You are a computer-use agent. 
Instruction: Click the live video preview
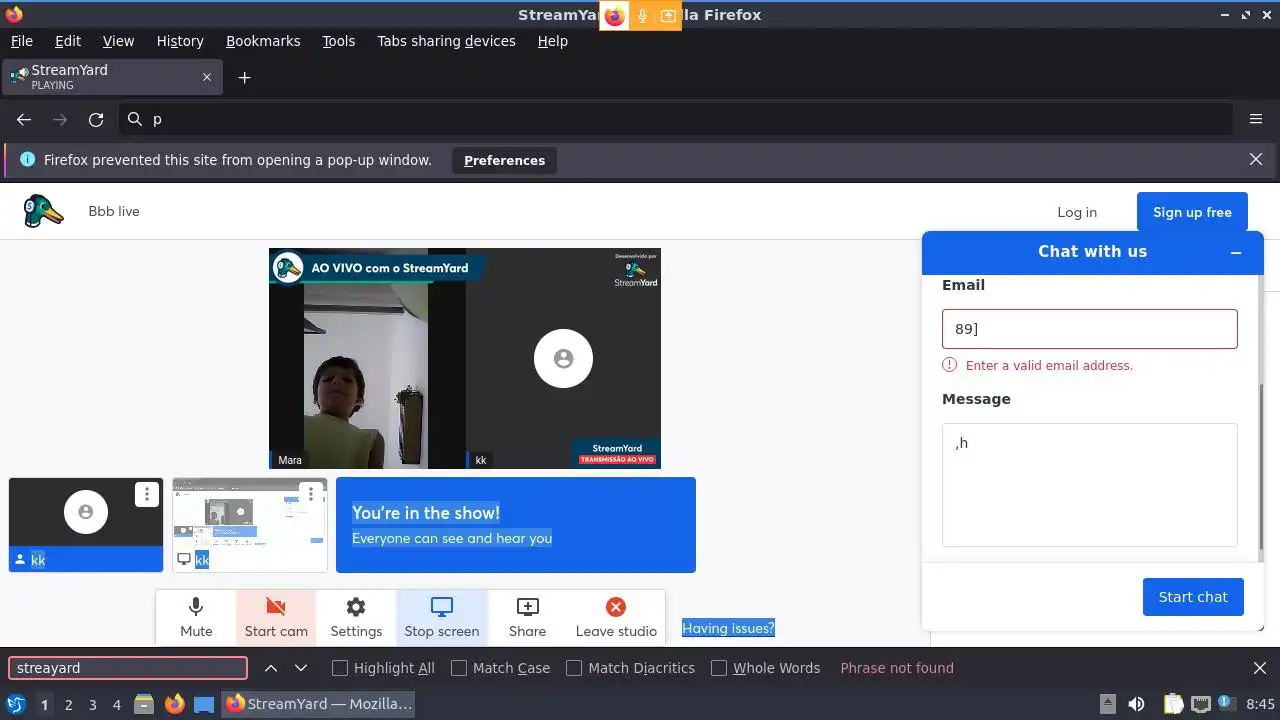pos(465,358)
